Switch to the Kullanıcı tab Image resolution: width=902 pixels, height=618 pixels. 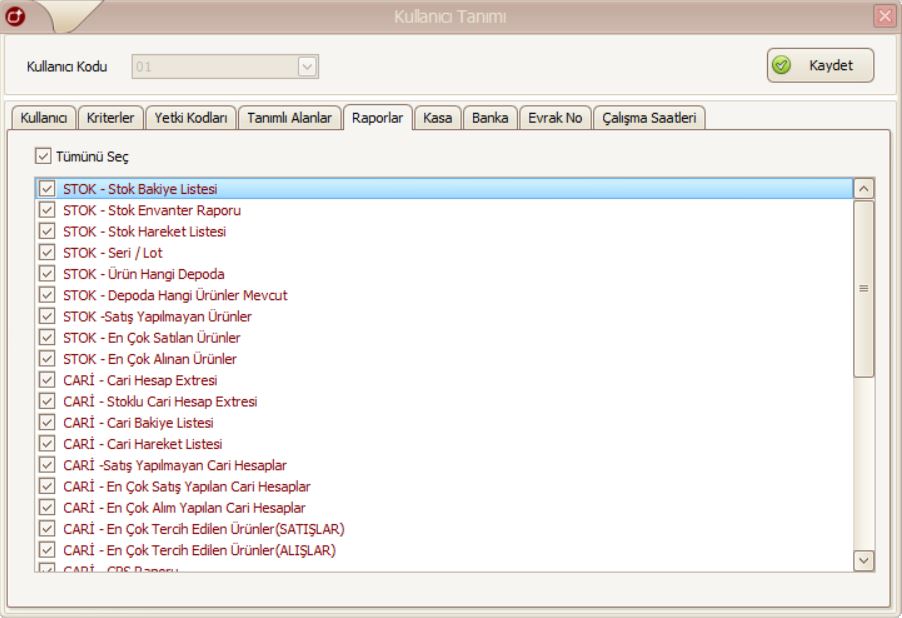(x=41, y=118)
